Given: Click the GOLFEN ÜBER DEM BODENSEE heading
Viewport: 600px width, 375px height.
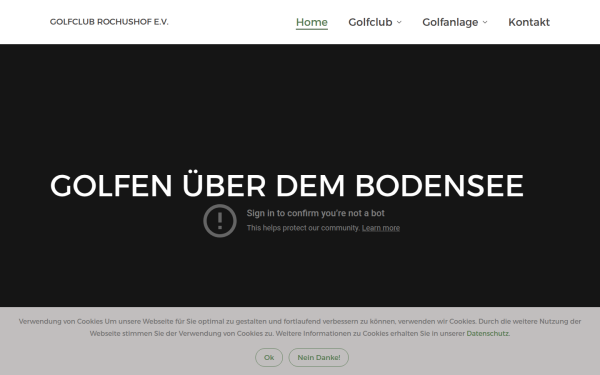Looking at the screenshot, I should point(287,185).
